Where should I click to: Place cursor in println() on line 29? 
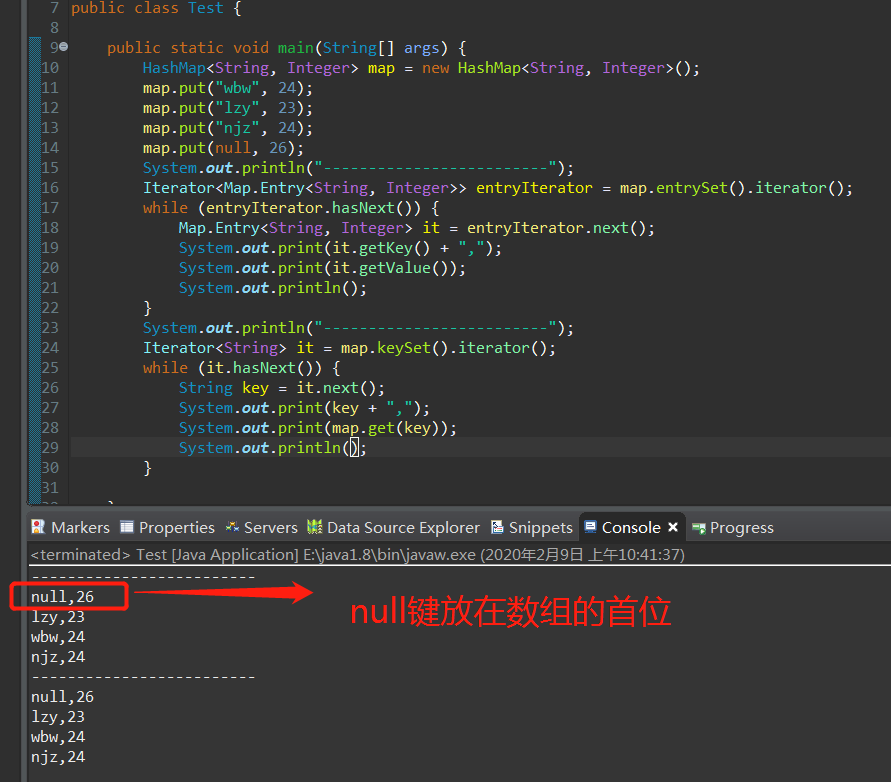[x=355, y=448]
